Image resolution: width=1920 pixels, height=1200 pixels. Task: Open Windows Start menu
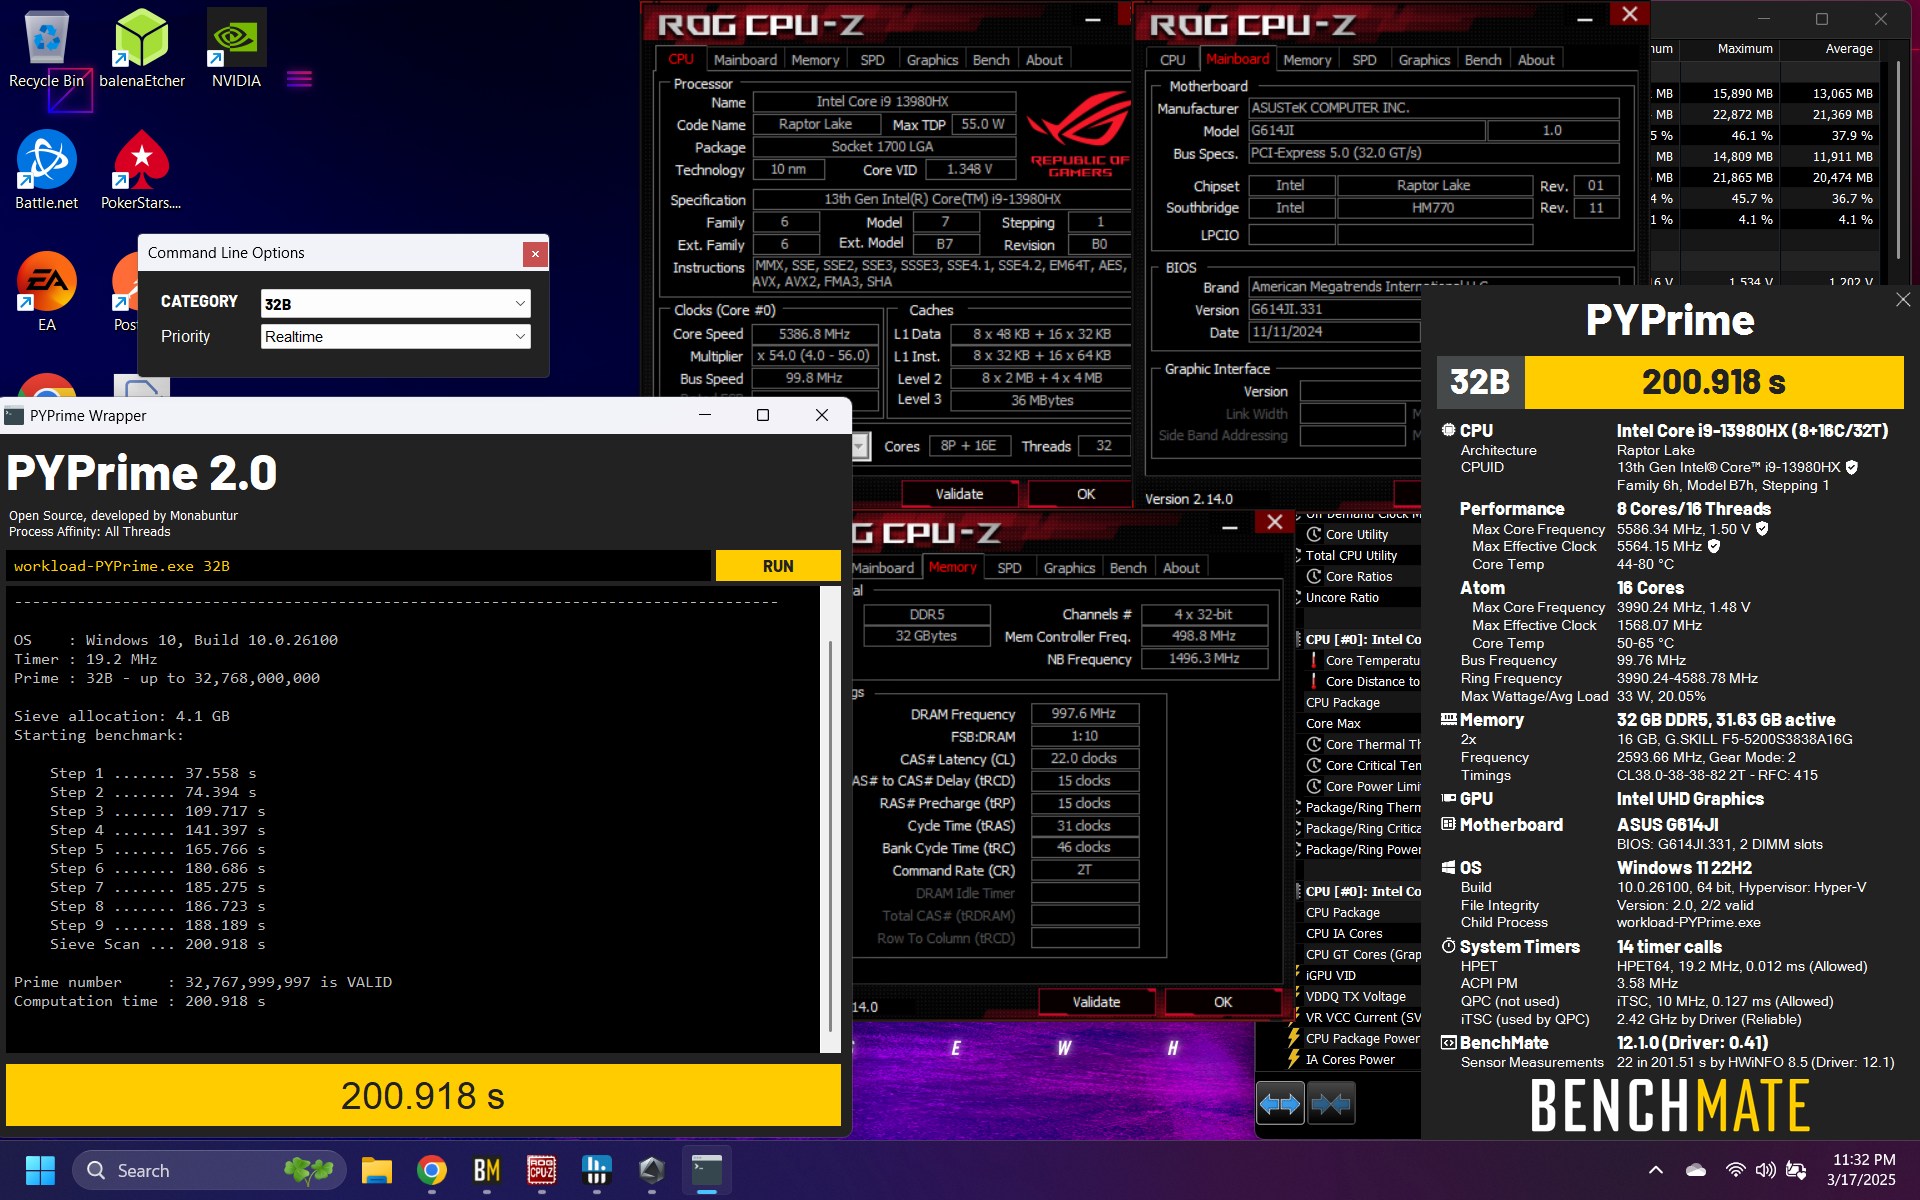pos(40,1170)
